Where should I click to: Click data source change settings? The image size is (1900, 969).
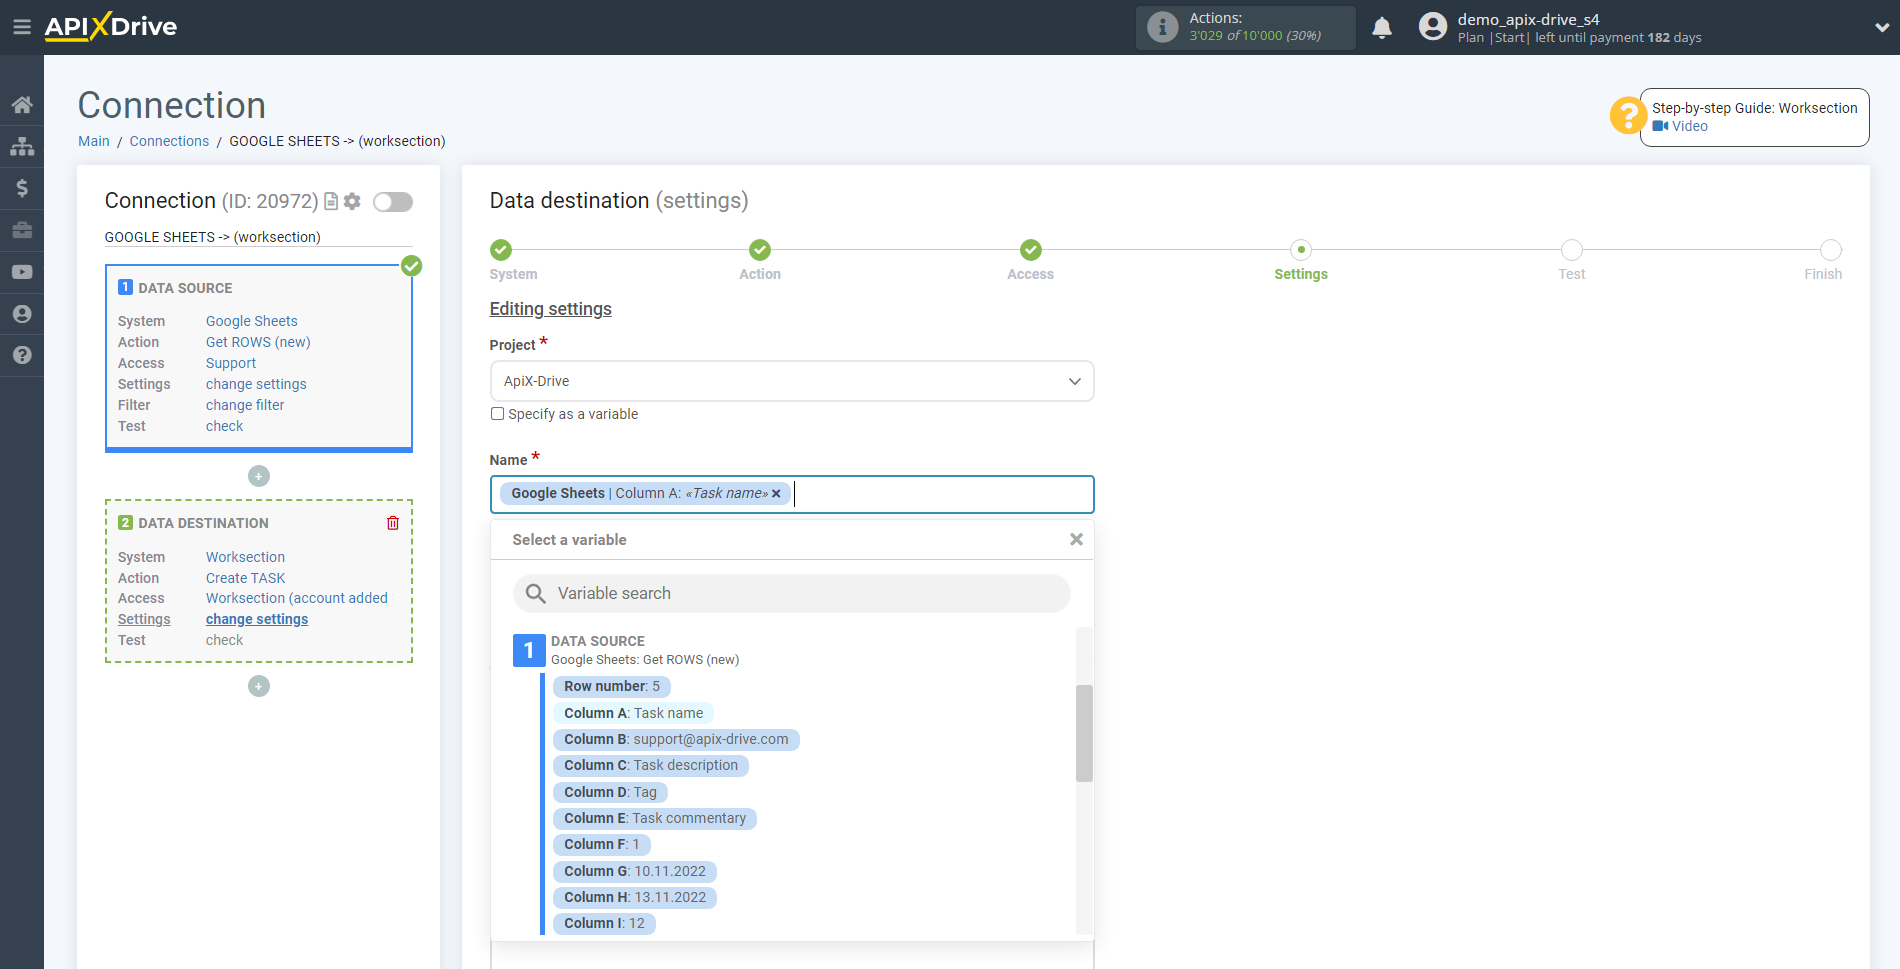tap(256, 384)
